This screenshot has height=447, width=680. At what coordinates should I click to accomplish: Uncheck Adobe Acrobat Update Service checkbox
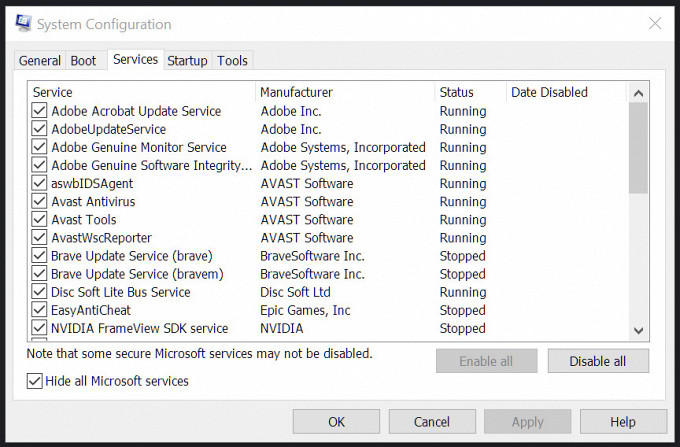[x=39, y=111]
